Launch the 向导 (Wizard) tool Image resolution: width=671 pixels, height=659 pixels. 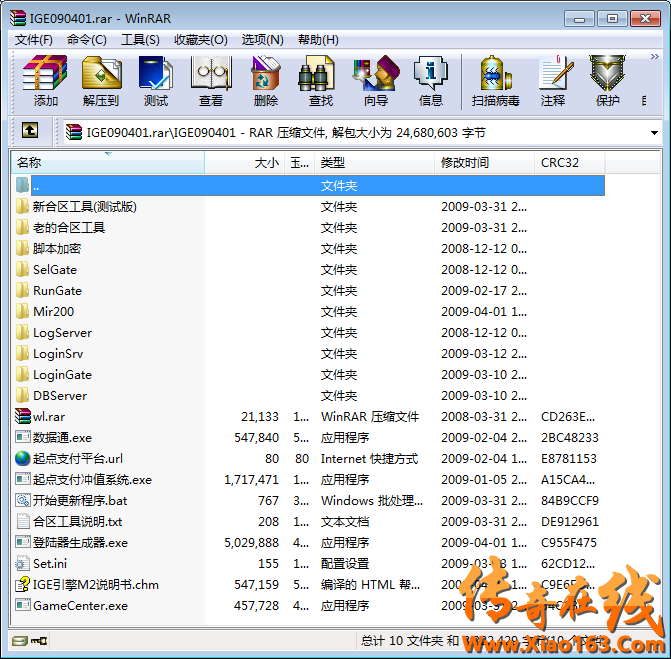[x=376, y=80]
